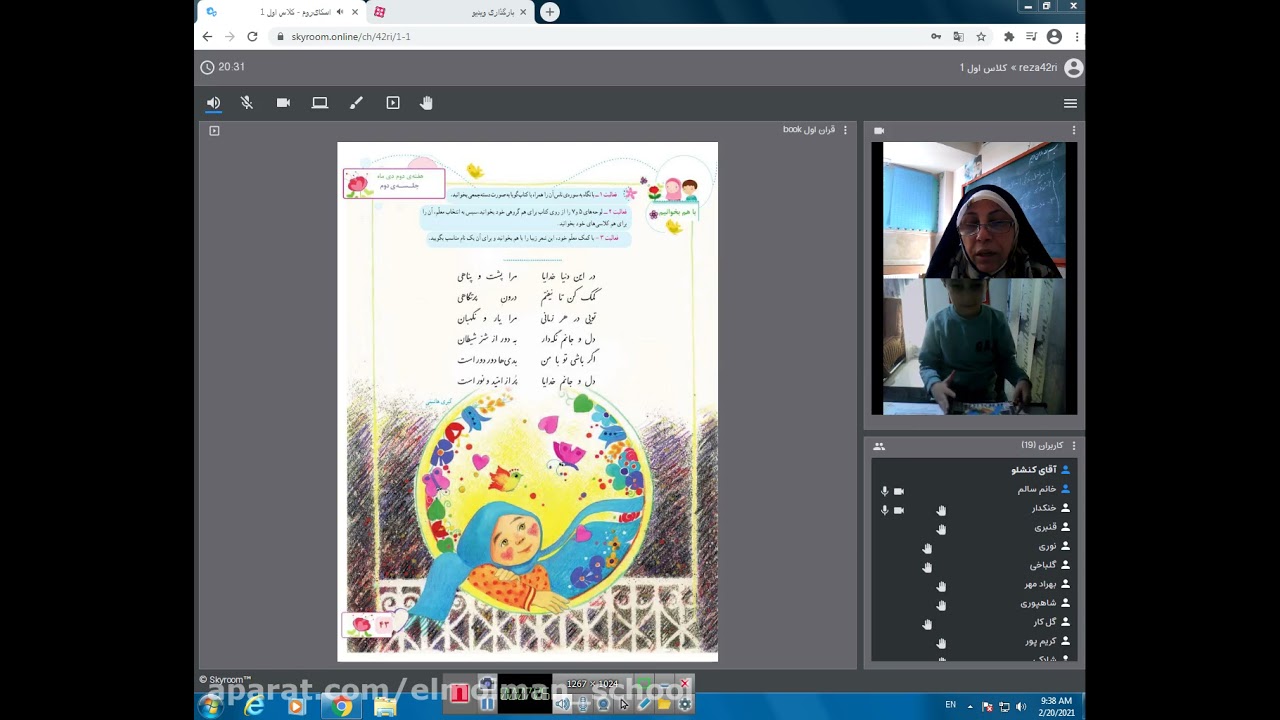Open Chrome three-dot menu
Viewport: 1280px width, 720px height.
1076,36
